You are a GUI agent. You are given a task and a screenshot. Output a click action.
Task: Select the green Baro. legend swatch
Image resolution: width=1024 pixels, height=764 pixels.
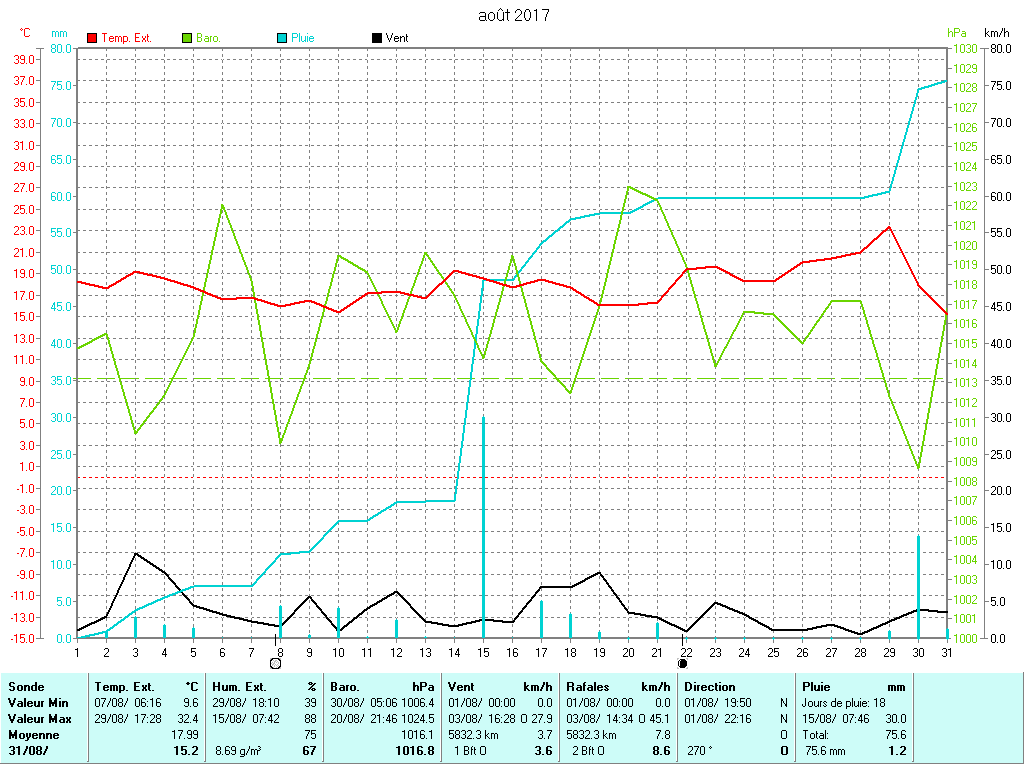187,38
